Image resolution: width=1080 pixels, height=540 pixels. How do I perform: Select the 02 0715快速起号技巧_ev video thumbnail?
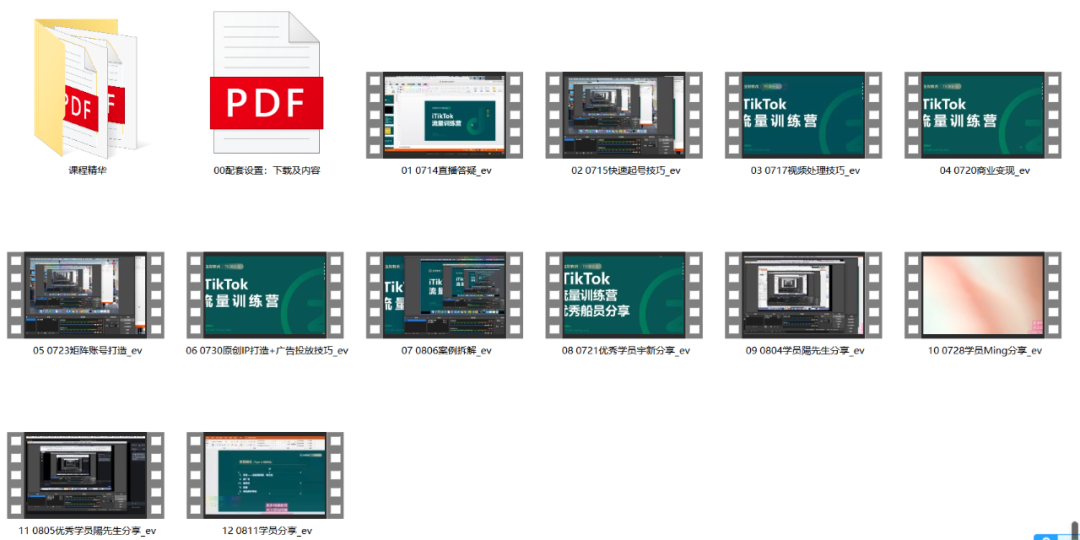(x=625, y=114)
